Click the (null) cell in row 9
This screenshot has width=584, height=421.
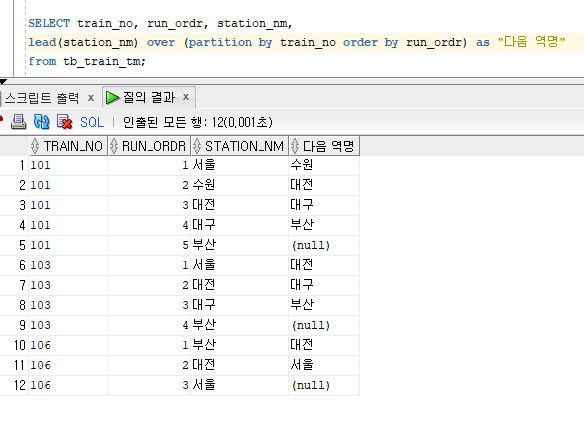(324, 325)
